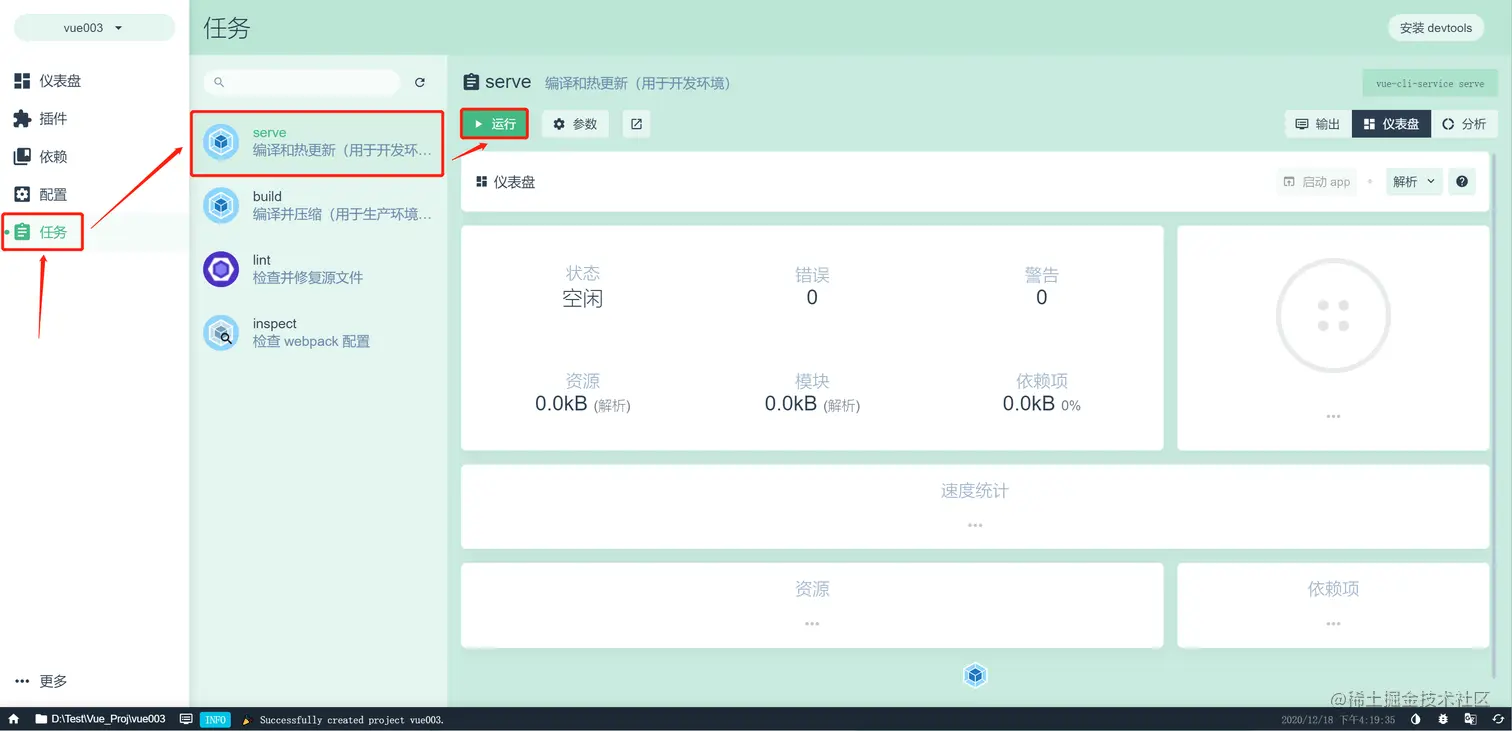Click the translate icon in status bar
The image size is (1512, 731).
click(x=1471, y=720)
